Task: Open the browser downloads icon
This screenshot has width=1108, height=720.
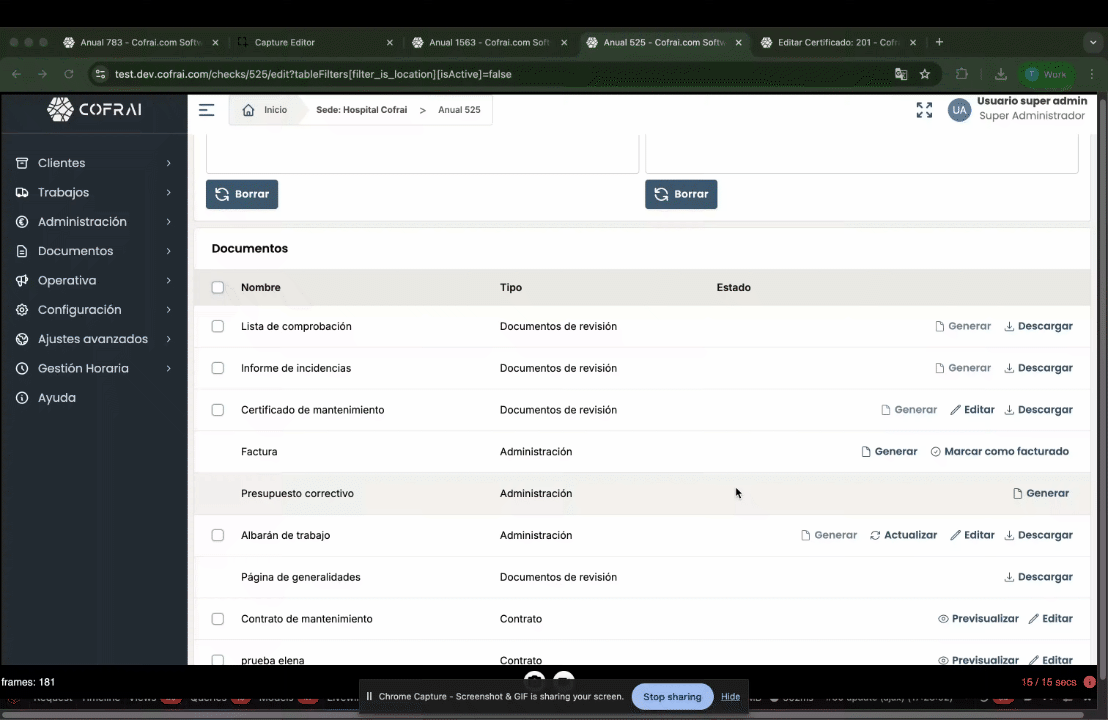Action: coord(1001,74)
